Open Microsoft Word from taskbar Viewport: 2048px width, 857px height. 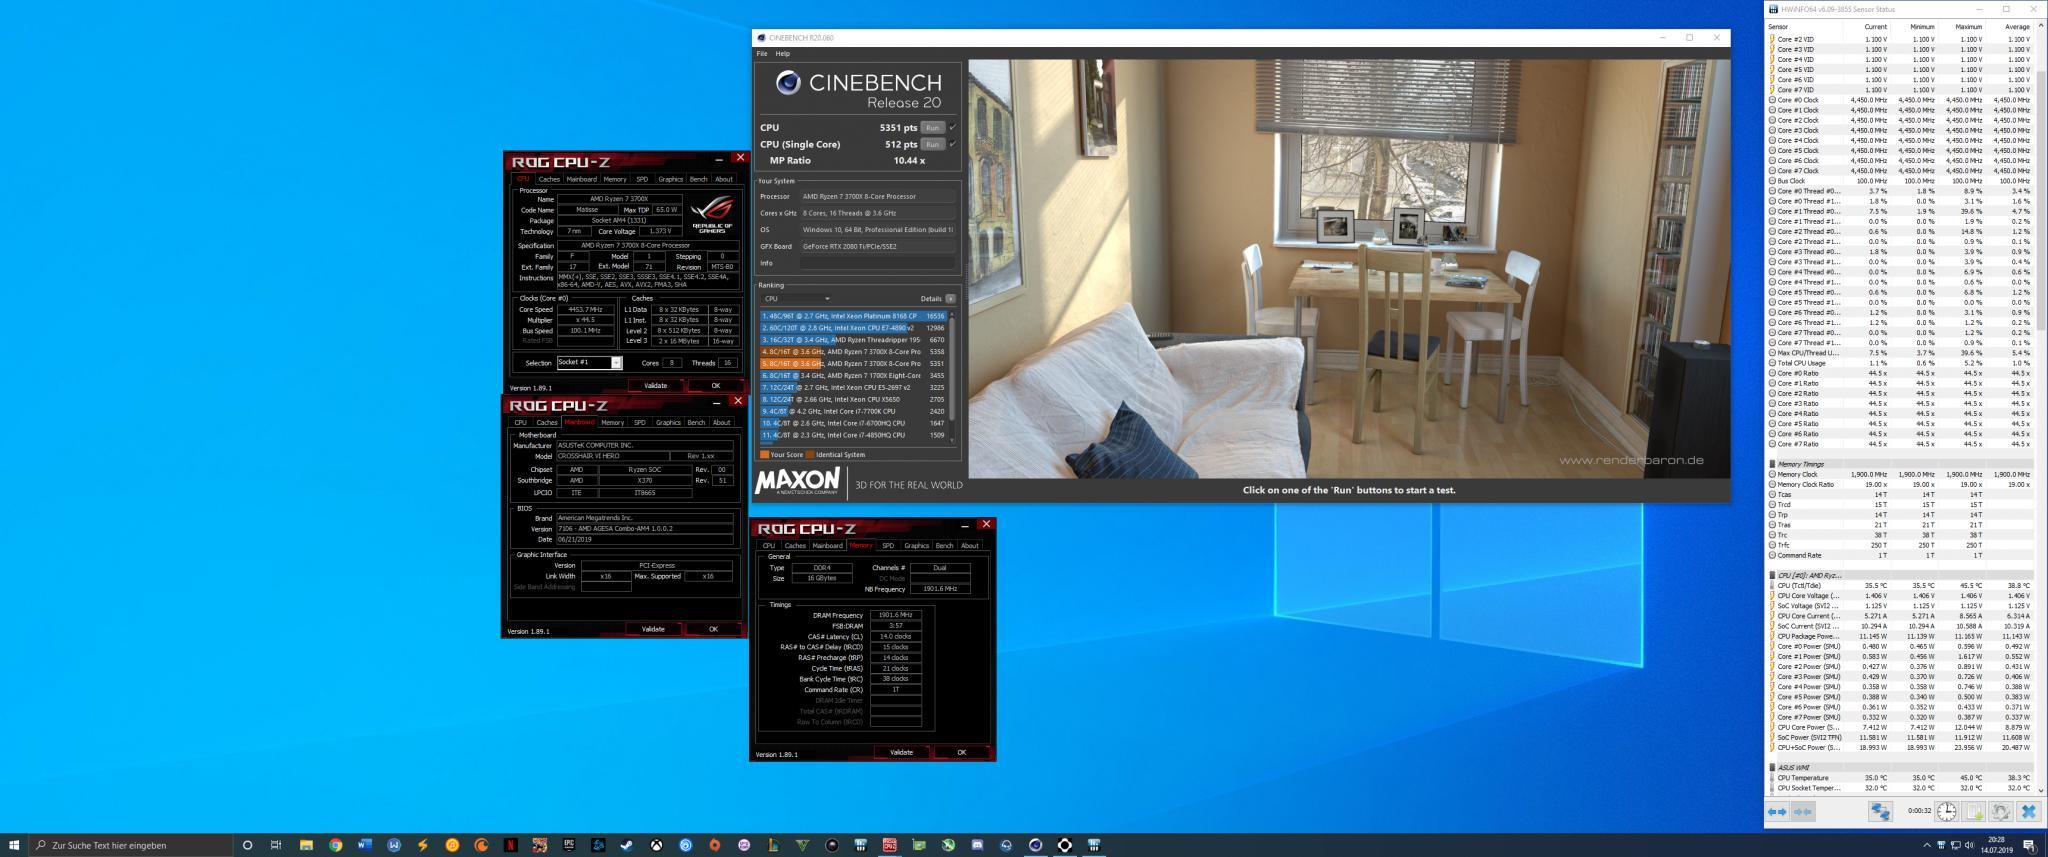pyautogui.click(x=364, y=845)
